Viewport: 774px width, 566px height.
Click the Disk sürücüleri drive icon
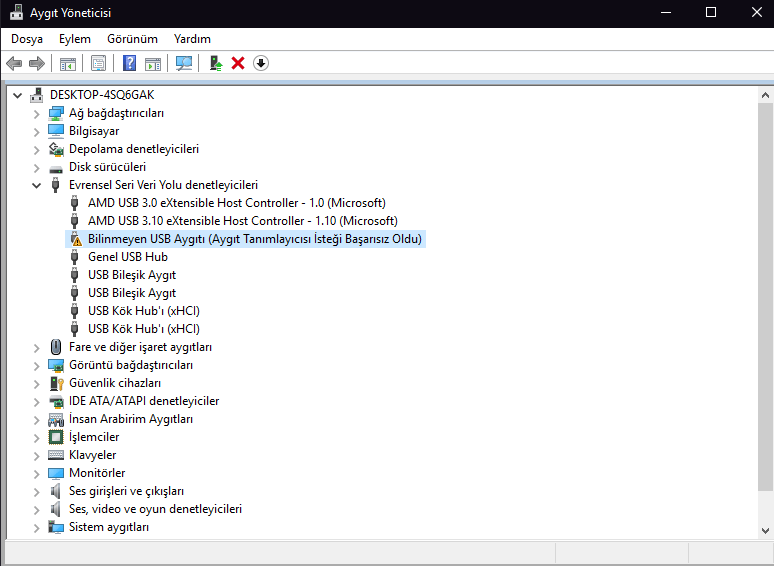[56, 169]
